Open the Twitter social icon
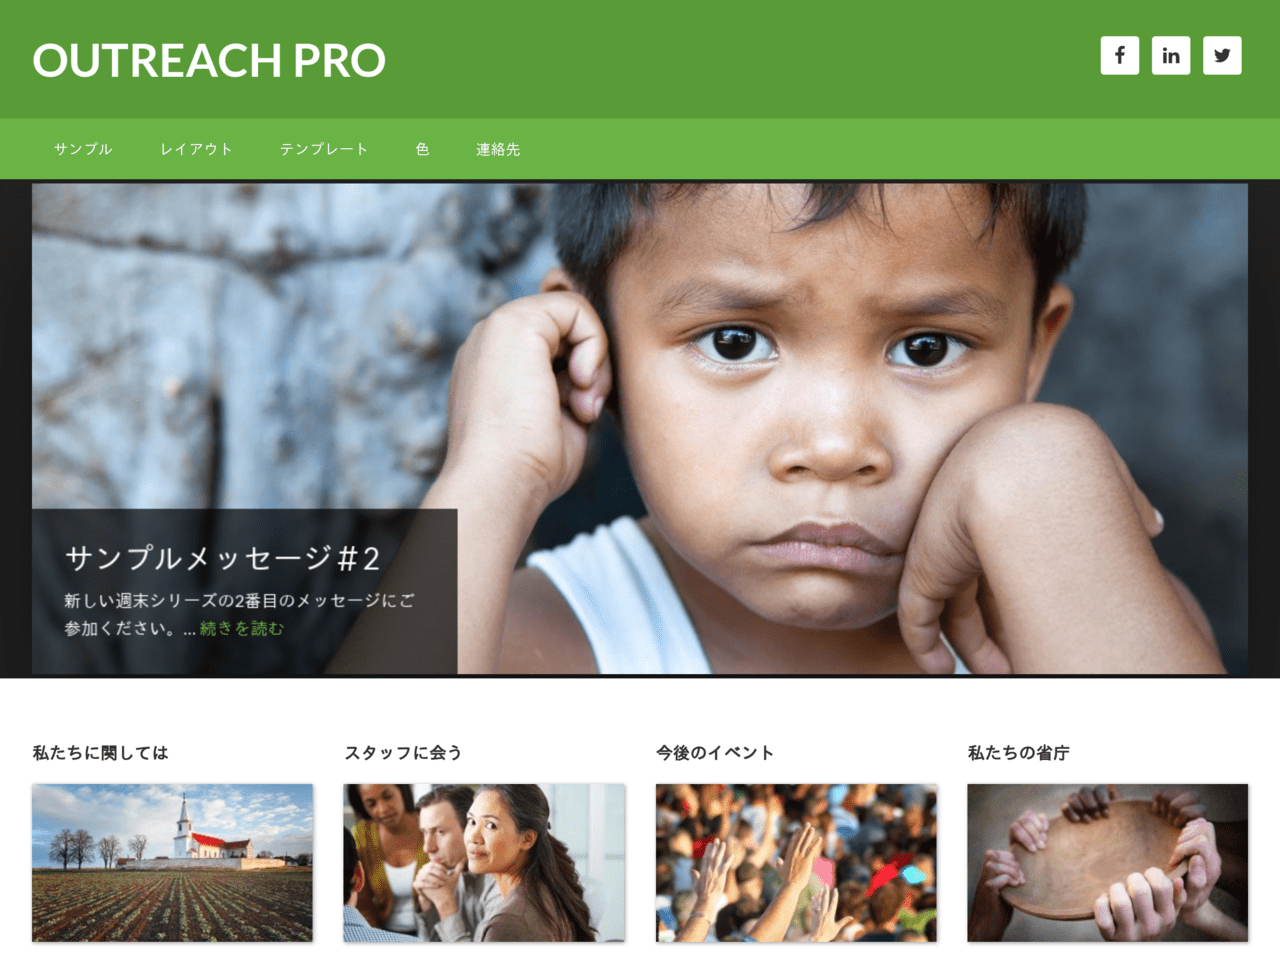This screenshot has width=1280, height=960. 1222,55
